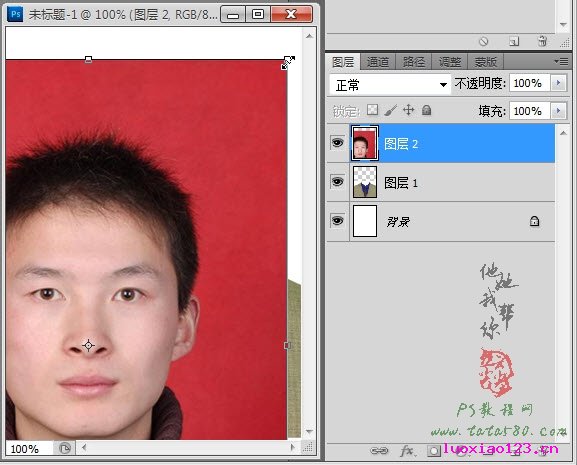577x465 pixels.
Task: Click the canvas scroll right arrow
Action: [x=293, y=447]
